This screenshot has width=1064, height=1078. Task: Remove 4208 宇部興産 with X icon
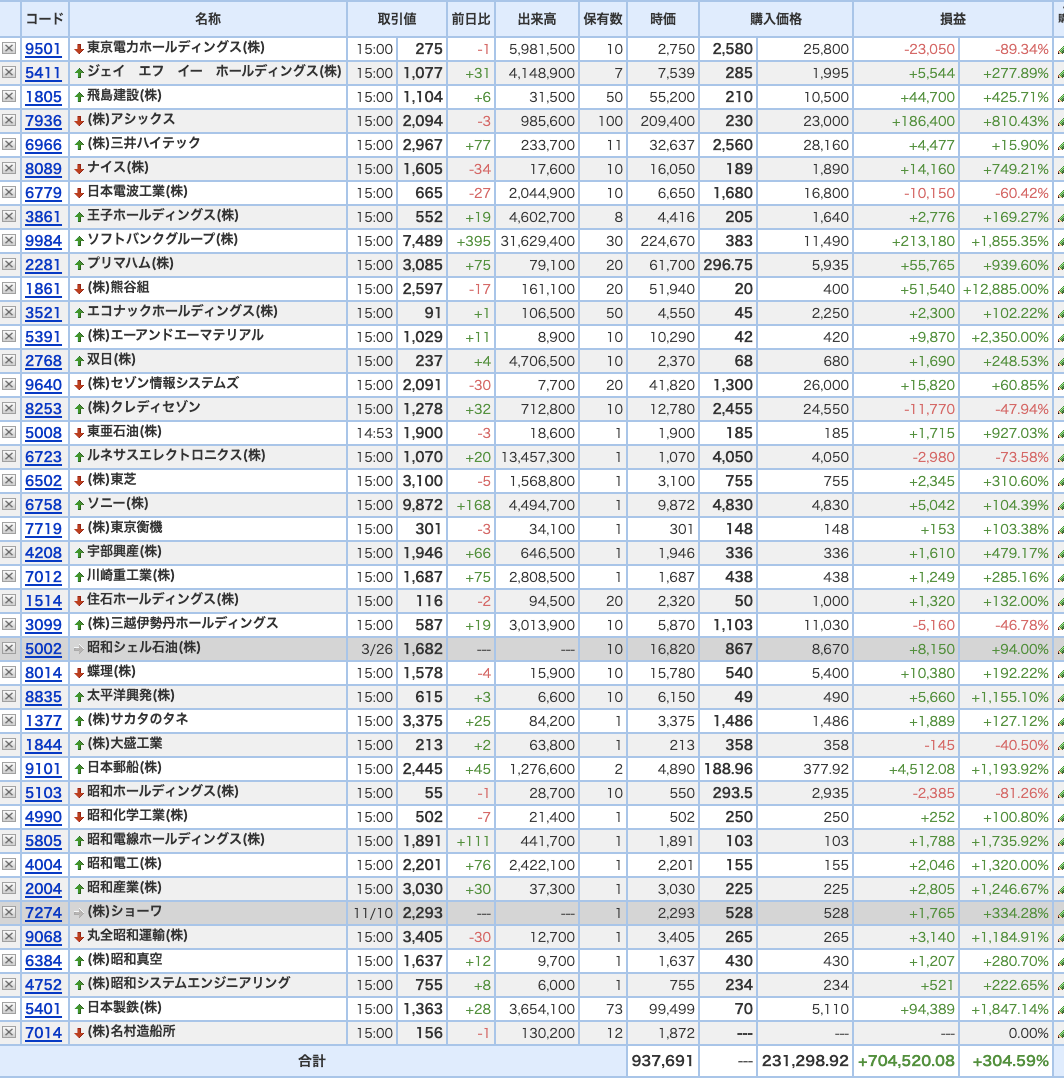8,552
